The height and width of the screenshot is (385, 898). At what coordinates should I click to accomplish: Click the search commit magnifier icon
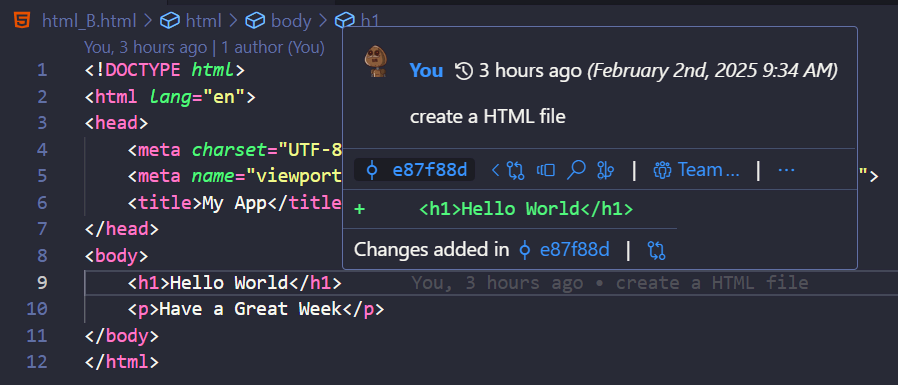click(576, 170)
